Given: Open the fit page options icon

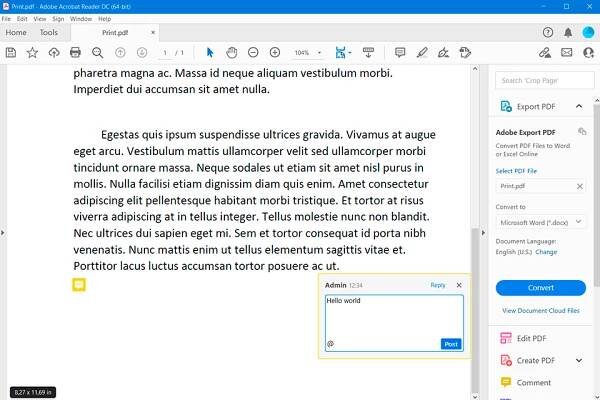Looking at the screenshot, I should click(342, 52).
